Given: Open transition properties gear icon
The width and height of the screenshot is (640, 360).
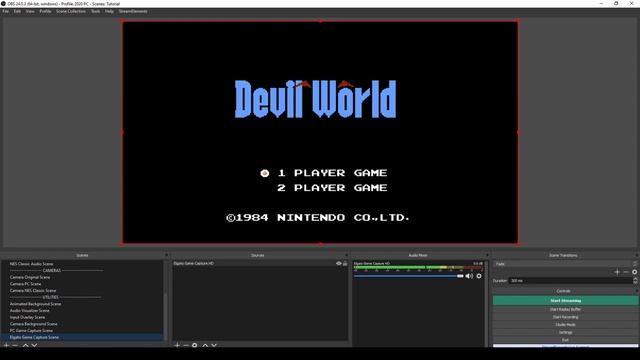Looking at the screenshot, I should point(635,272).
